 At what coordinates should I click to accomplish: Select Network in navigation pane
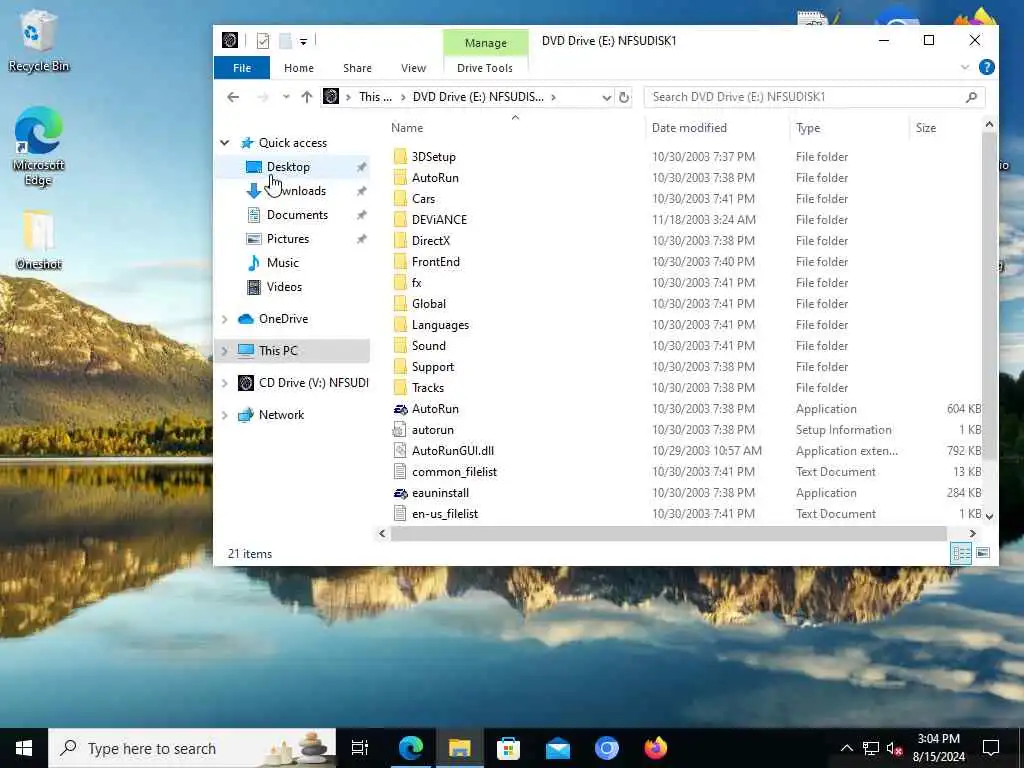(281, 415)
